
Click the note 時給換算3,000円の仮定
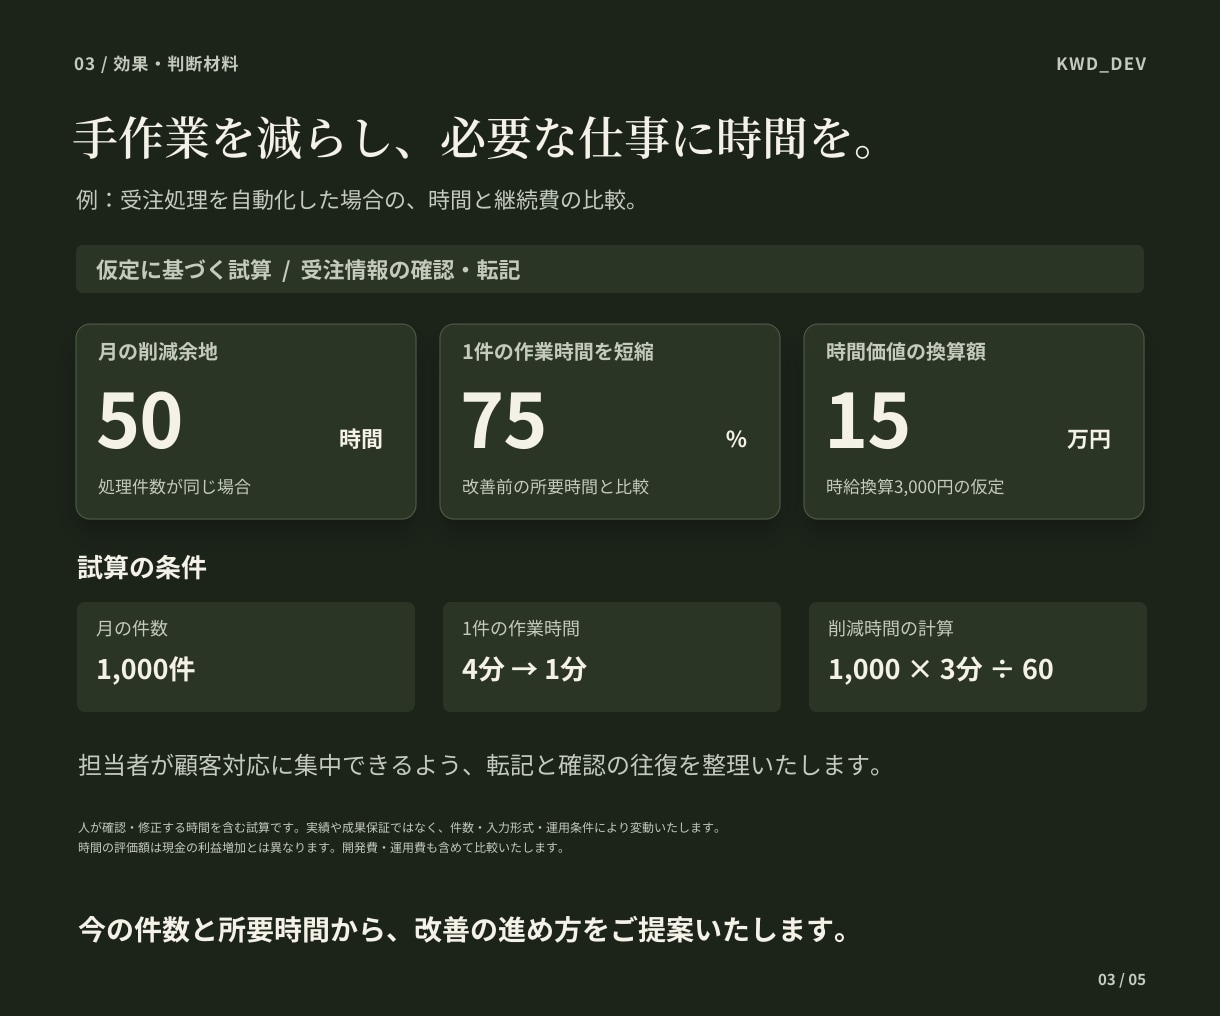click(915, 487)
